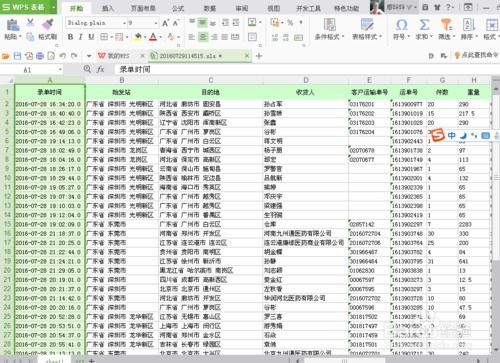Viewport: 500px width, 363px height.
Task: Toggle middle vertical alignment
Action: [202, 22]
